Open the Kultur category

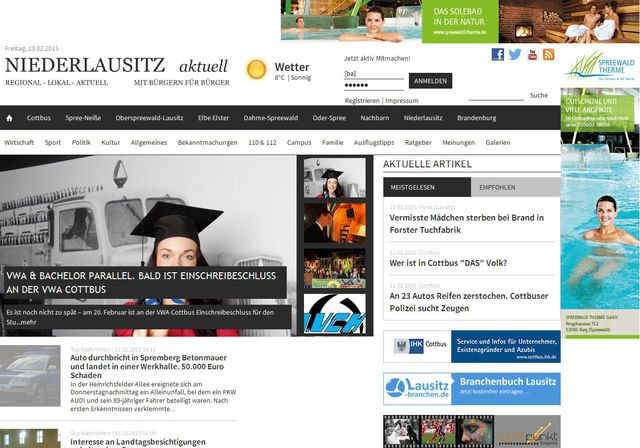(111, 142)
